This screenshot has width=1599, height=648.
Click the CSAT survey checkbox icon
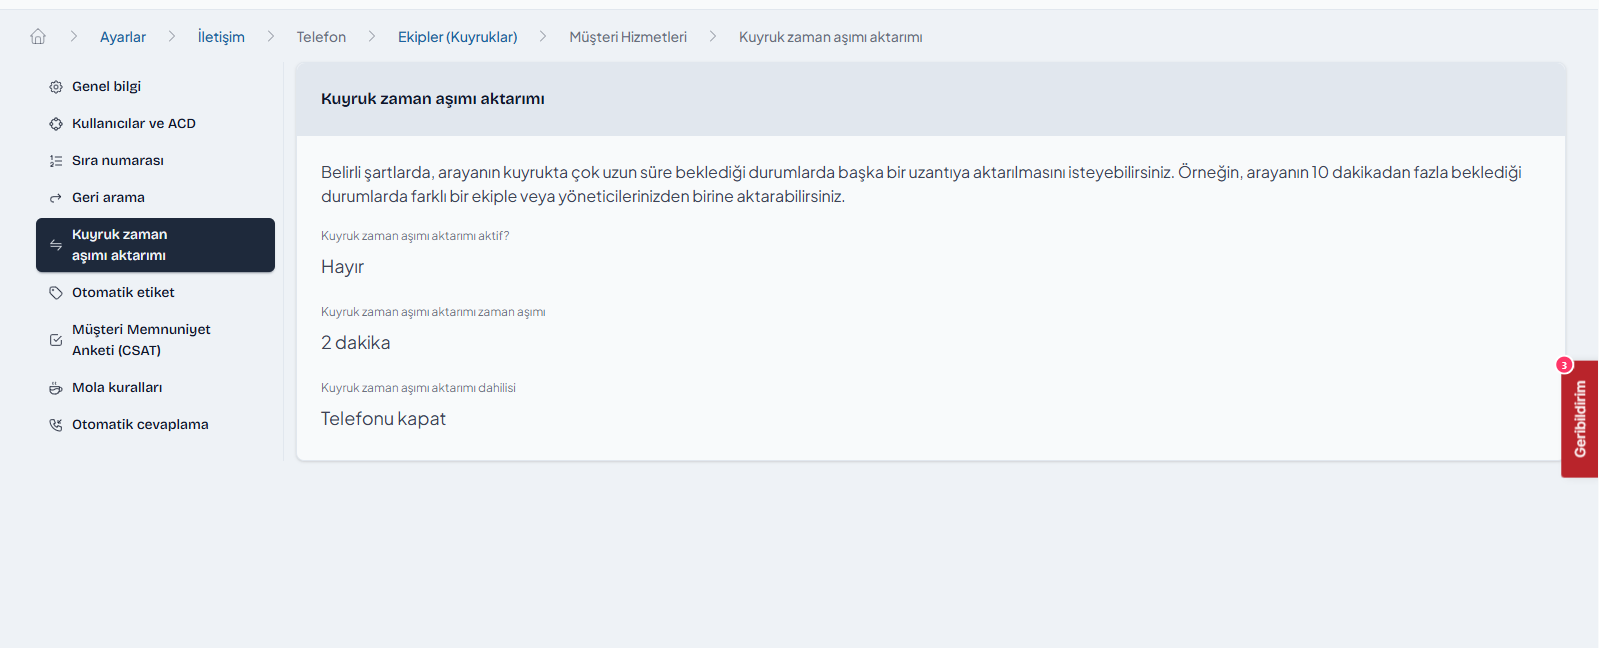tap(56, 340)
